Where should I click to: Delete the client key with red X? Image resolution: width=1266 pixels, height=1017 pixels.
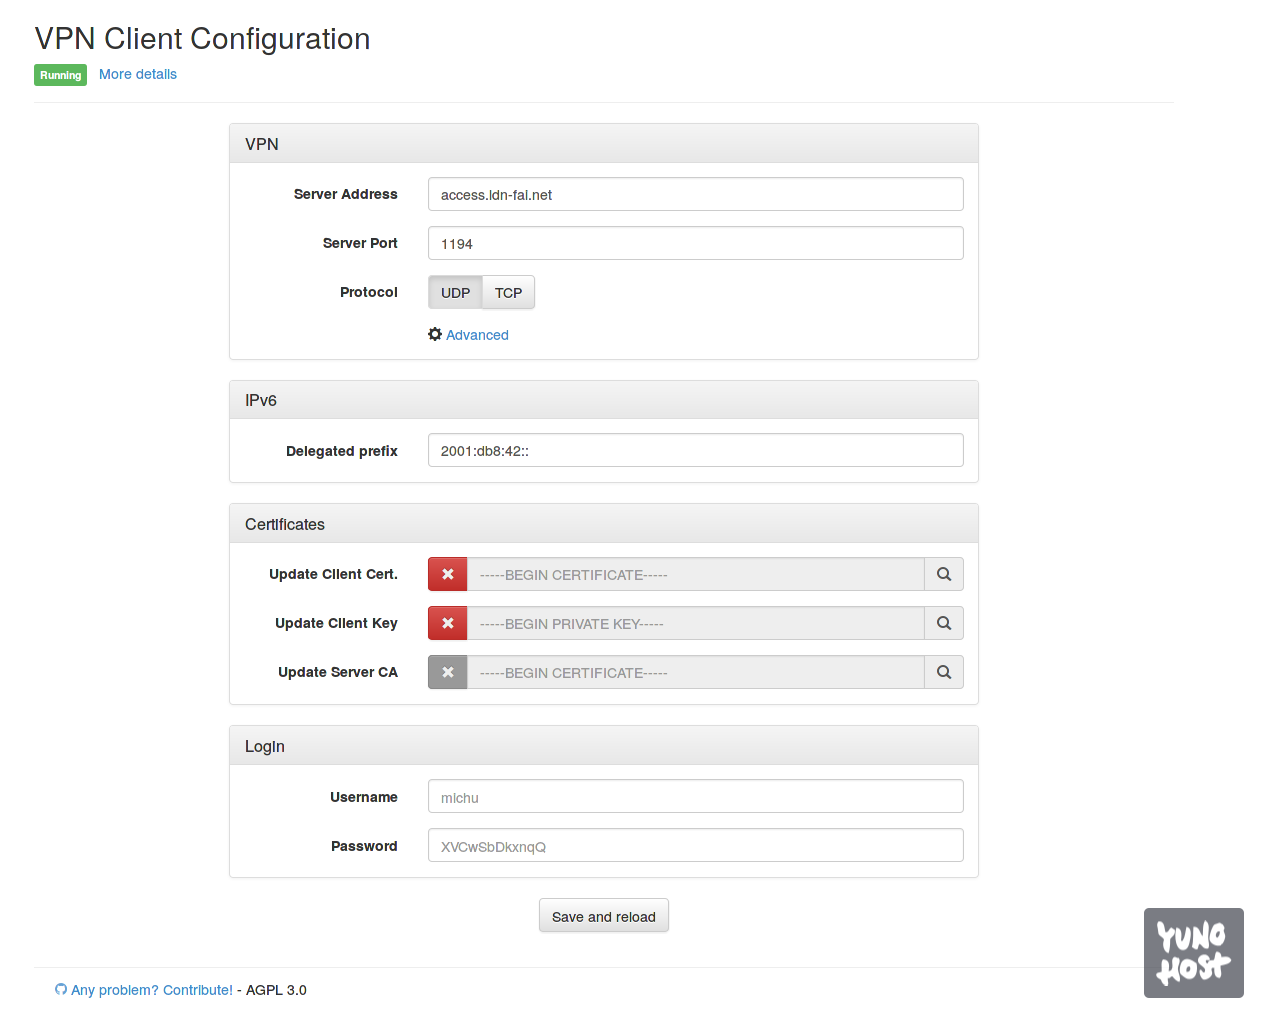click(447, 623)
